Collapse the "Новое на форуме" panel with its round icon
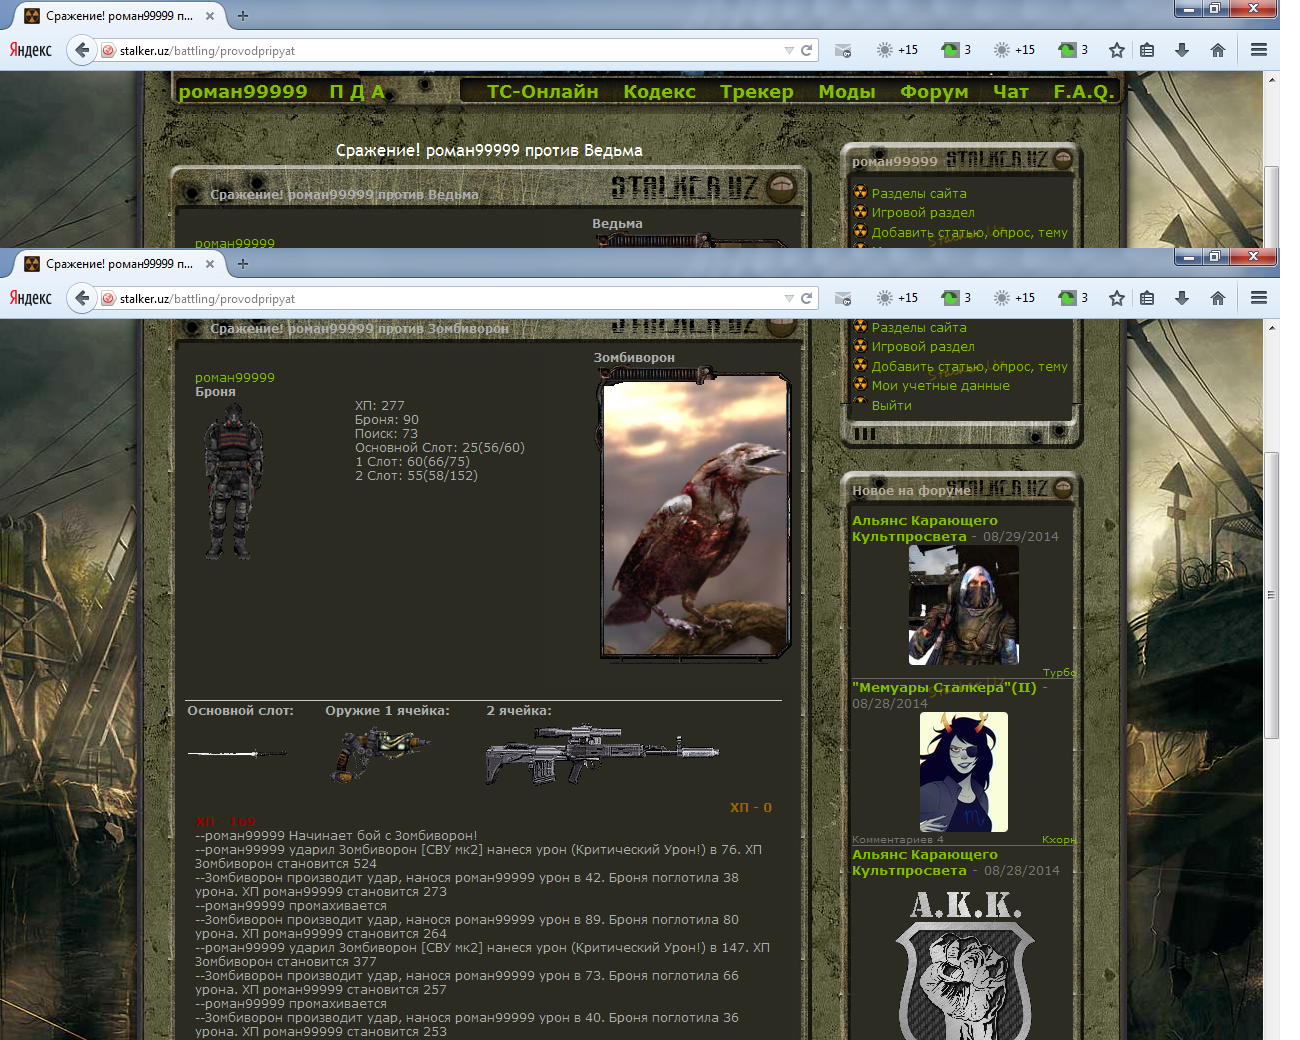1300x1040 pixels. pyautogui.click(x=1062, y=488)
